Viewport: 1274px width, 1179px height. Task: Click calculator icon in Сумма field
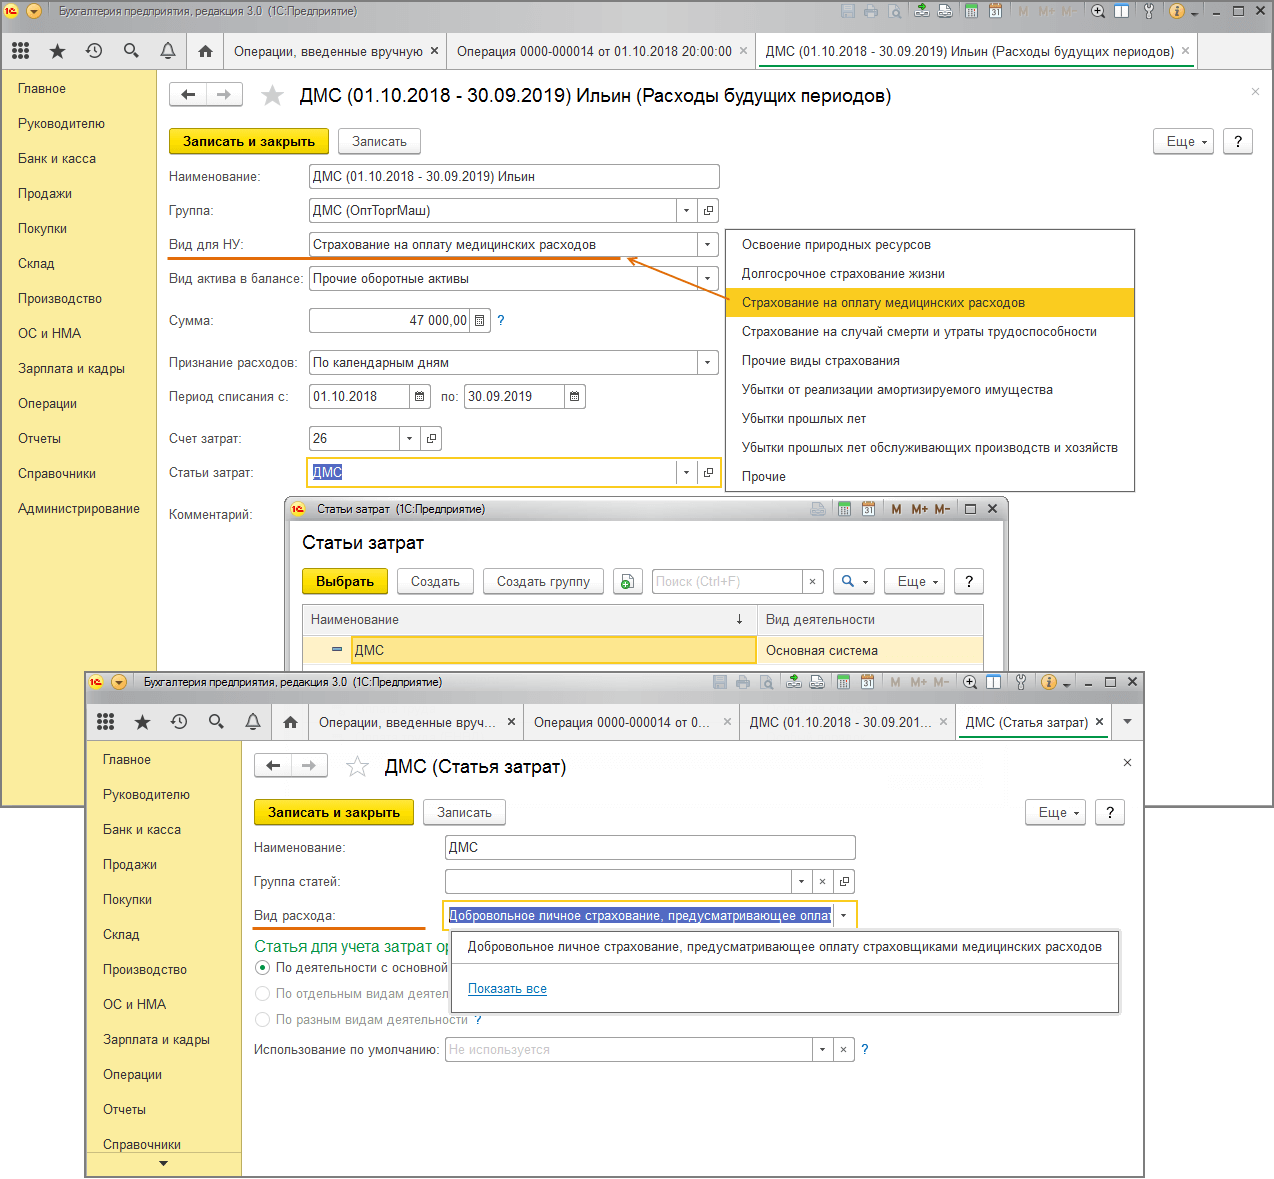[x=480, y=321]
